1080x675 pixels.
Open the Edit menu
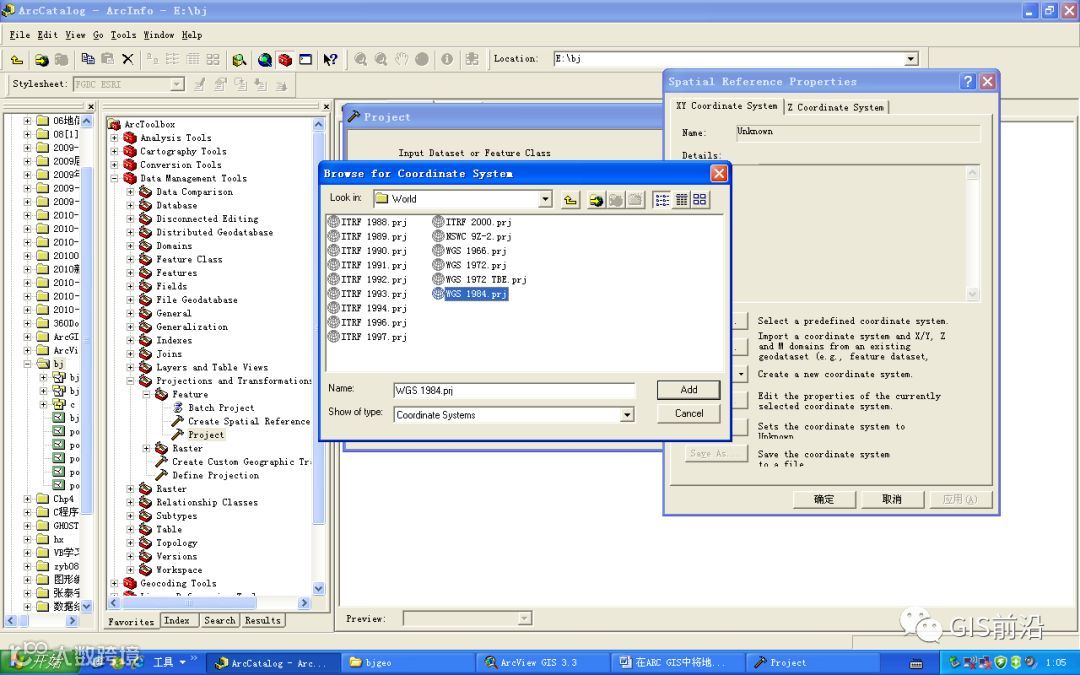click(48, 34)
